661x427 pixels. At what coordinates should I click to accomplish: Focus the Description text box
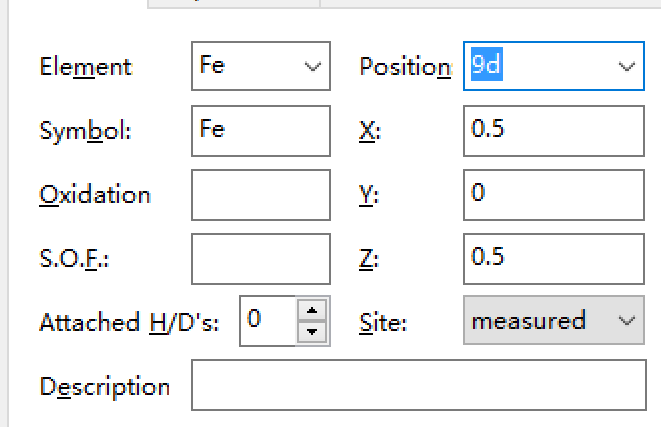point(419,385)
